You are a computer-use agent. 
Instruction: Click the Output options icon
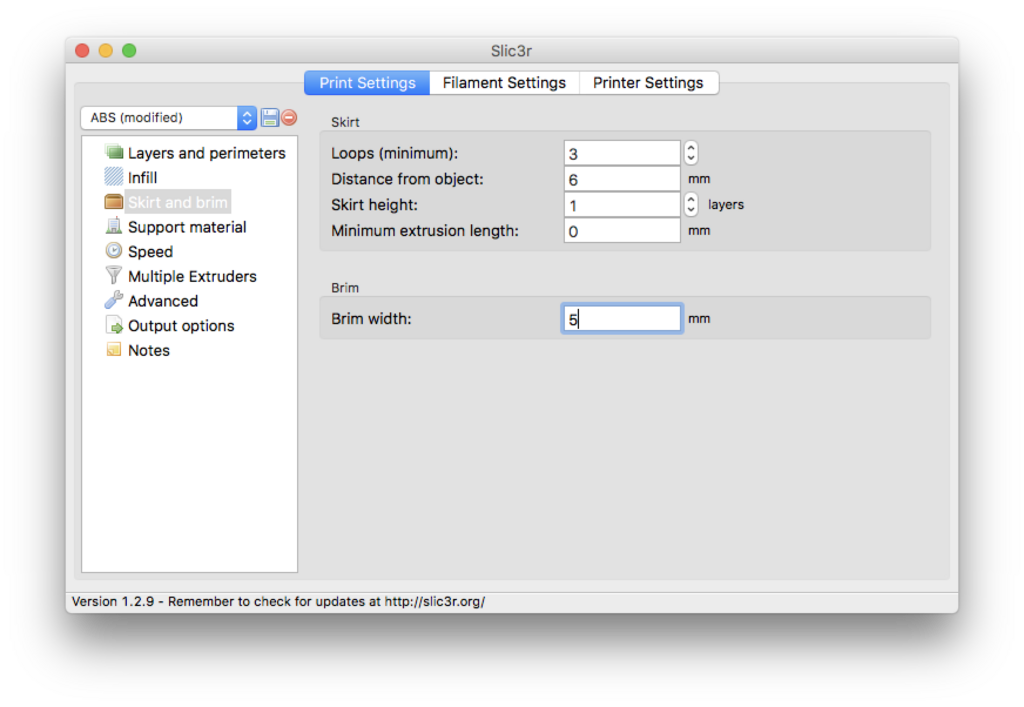114,325
